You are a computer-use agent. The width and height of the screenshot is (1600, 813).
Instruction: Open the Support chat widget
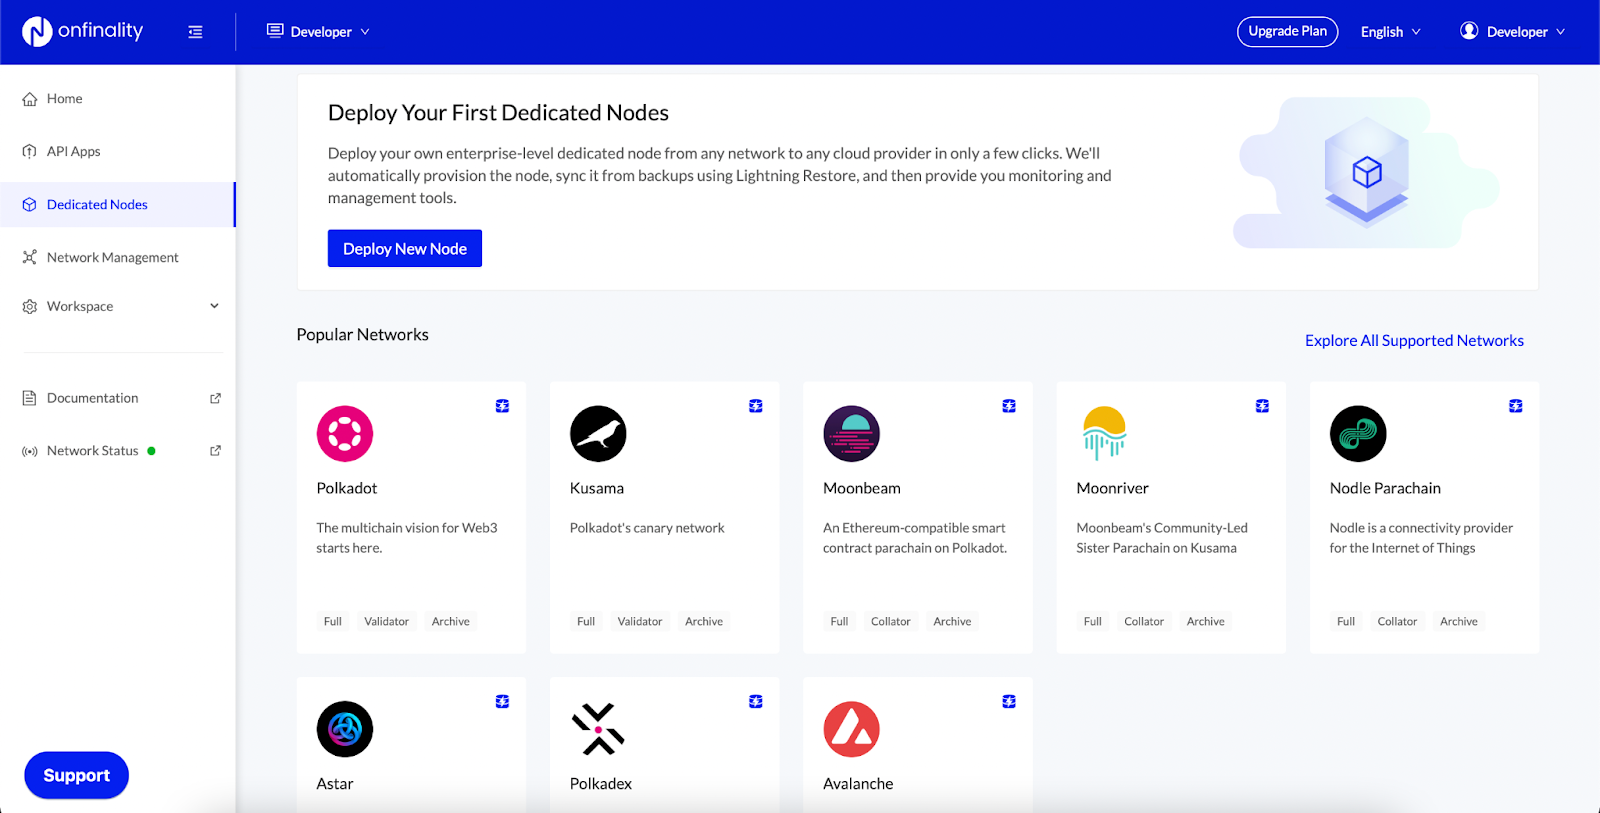(77, 775)
